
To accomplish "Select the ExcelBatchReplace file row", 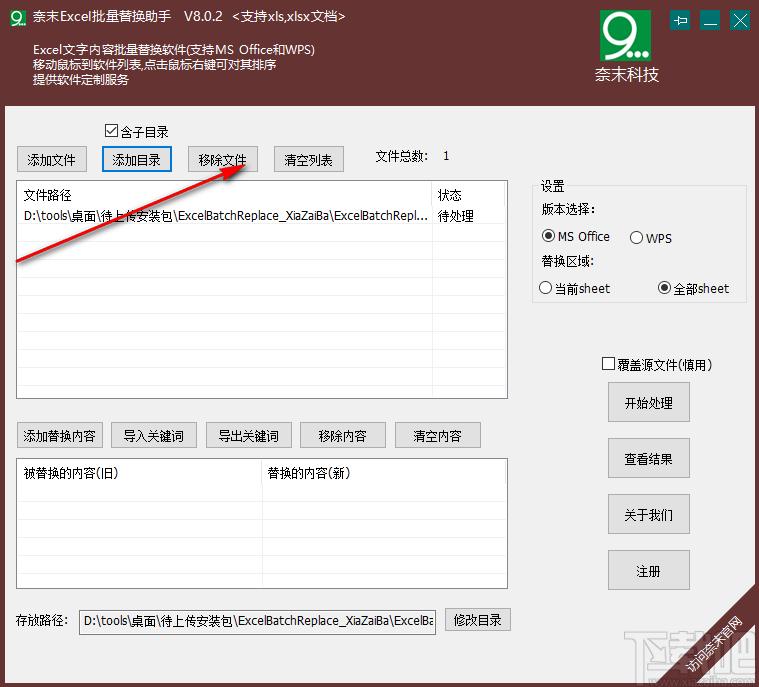I will tap(261, 216).
